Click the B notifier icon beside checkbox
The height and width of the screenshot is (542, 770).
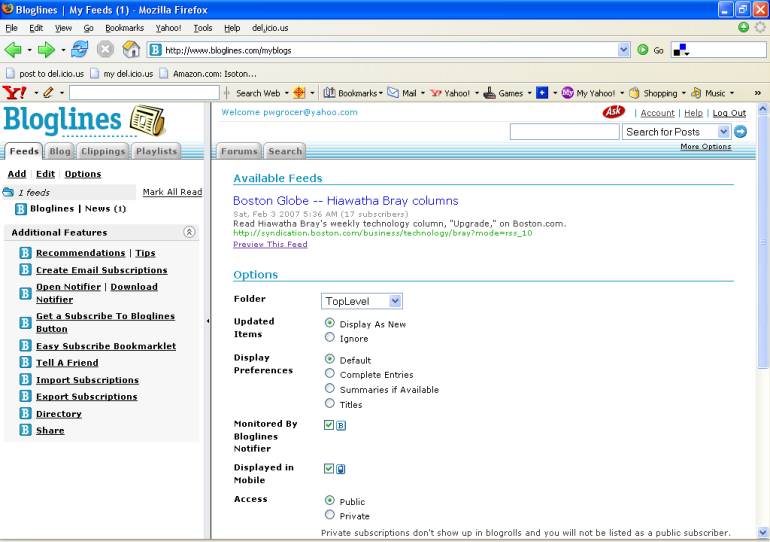pyautogui.click(x=341, y=425)
